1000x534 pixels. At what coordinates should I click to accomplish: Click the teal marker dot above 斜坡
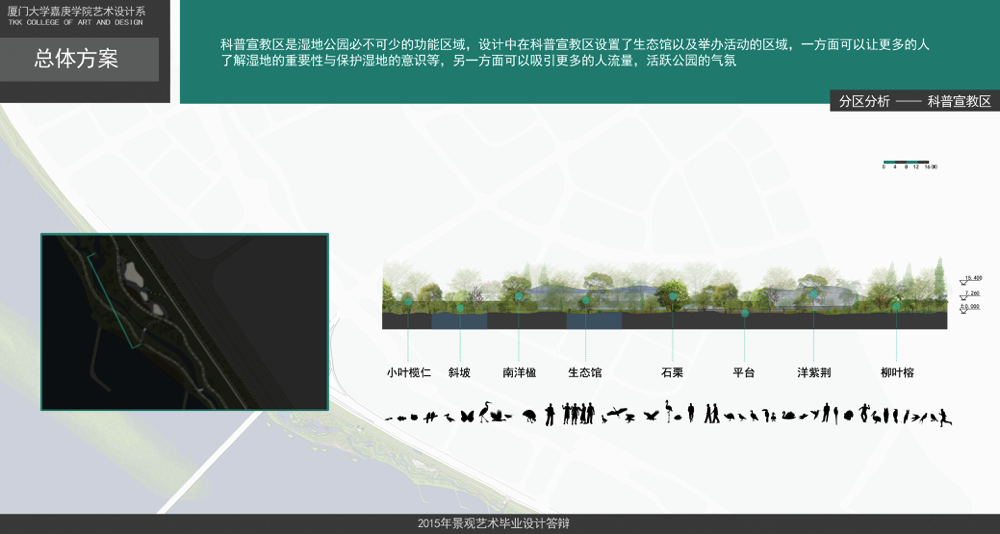(460, 308)
